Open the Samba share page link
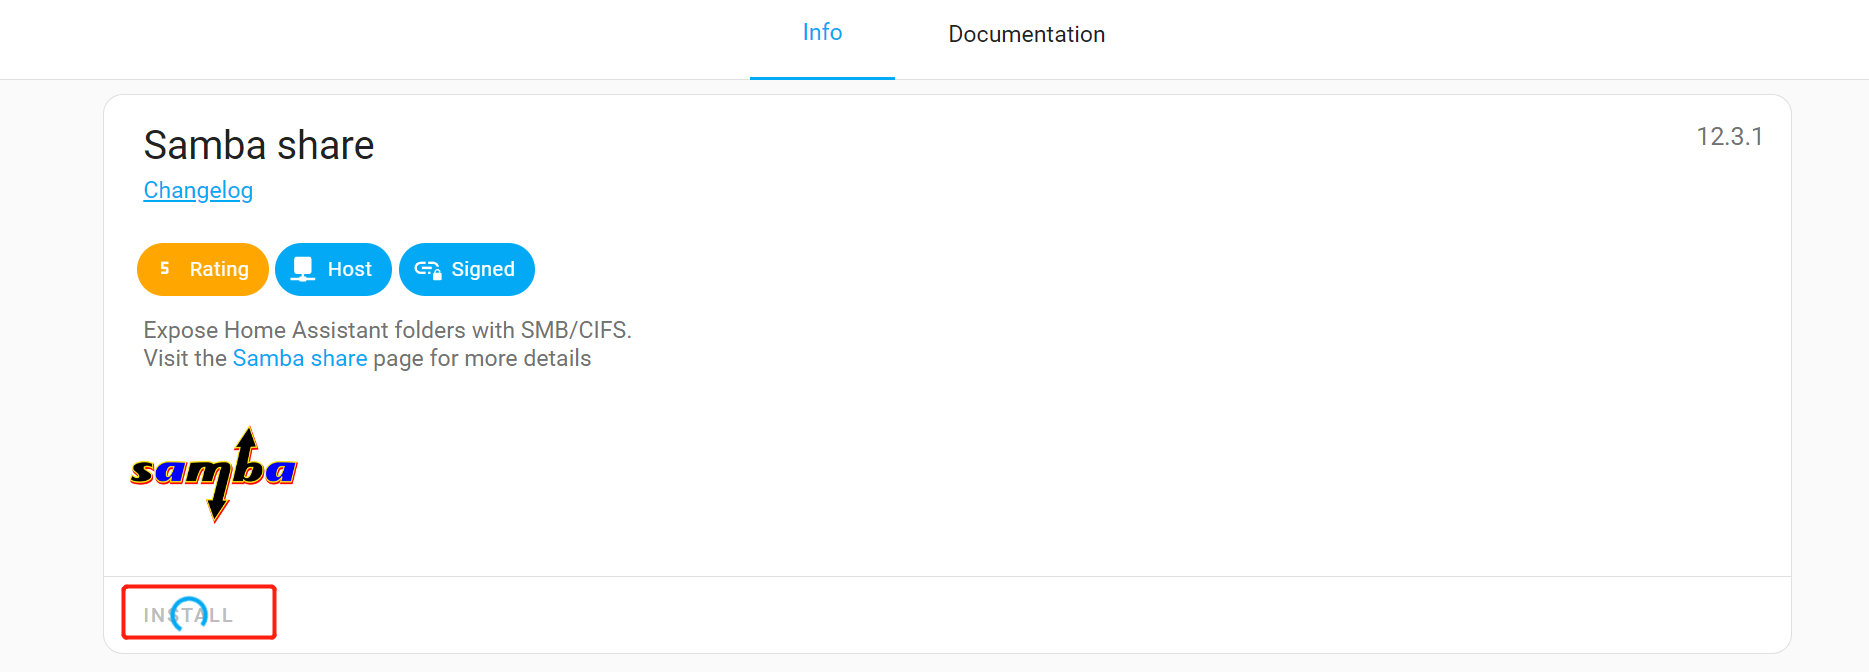Image resolution: width=1869 pixels, height=672 pixels. click(300, 358)
